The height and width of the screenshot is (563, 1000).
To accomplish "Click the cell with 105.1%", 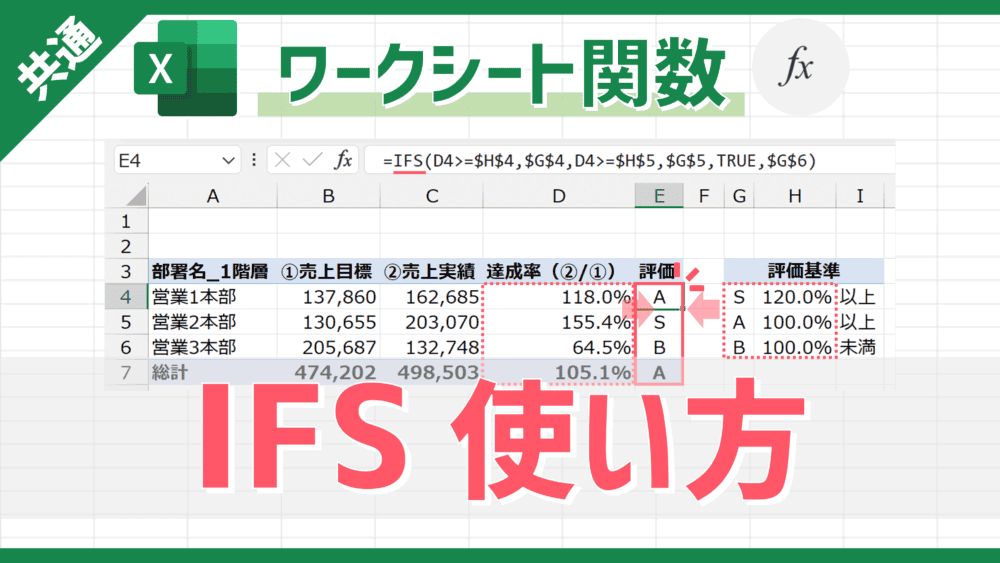I will tap(559, 372).
